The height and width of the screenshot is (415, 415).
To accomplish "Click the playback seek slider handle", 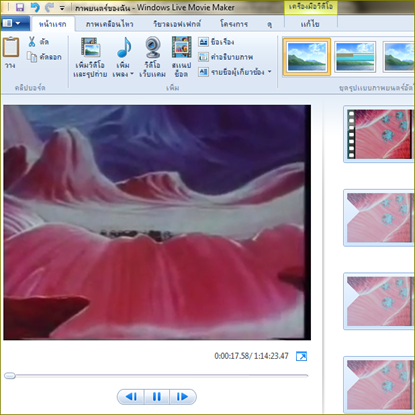I will 10,376.
